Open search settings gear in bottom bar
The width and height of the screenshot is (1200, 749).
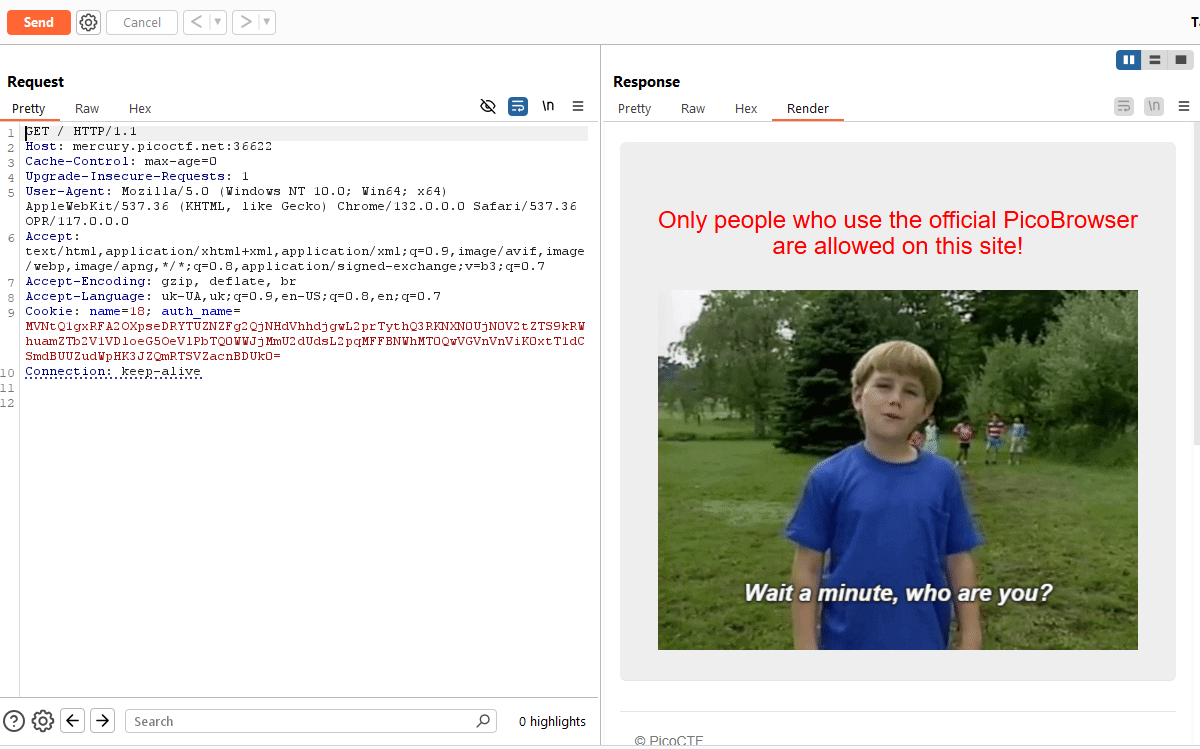[x=42, y=721]
